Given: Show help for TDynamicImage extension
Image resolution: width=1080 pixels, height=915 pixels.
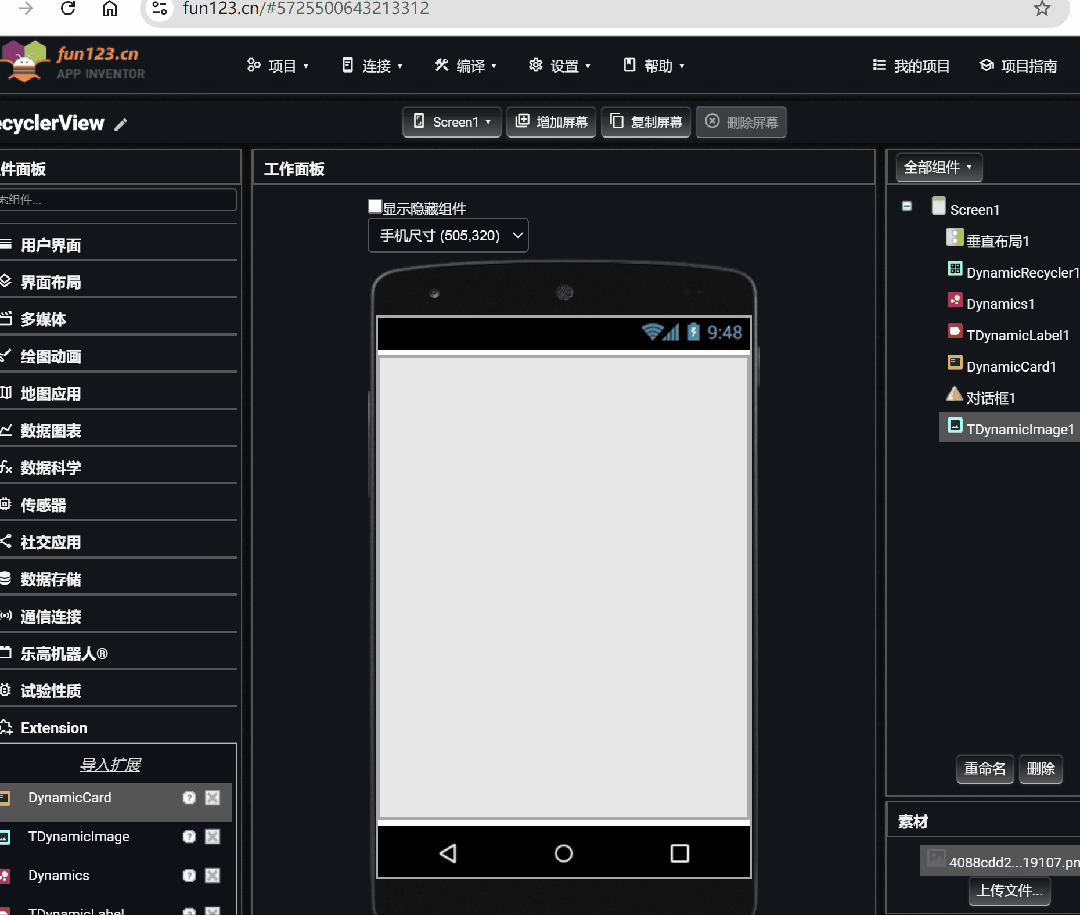Looking at the screenshot, I should pos(189,836).
